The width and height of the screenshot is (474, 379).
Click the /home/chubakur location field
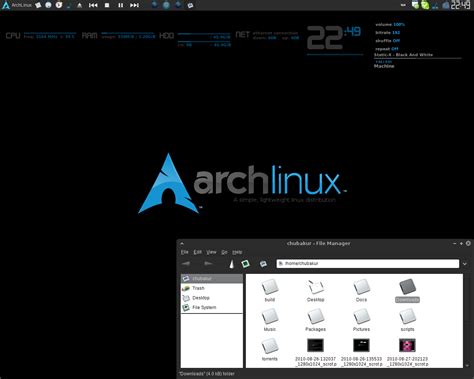click(368, 264)
